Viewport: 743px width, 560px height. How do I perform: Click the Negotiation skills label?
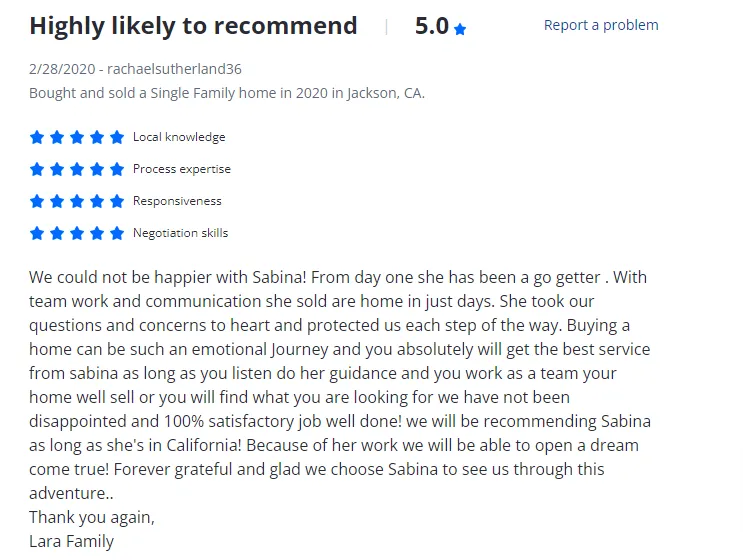click(180, 233)
